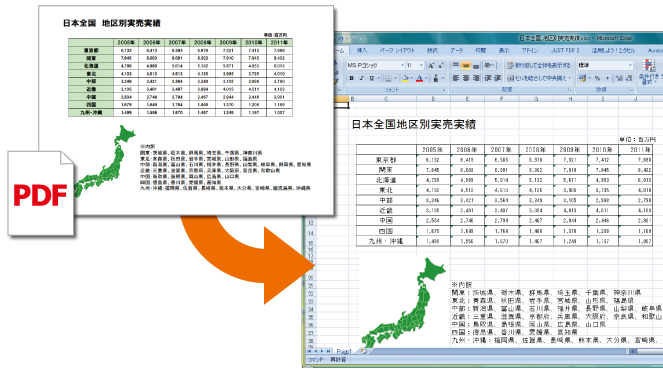Click the Borders icon in font group
This screenshot has height=373, width=663.
(388, 78)
